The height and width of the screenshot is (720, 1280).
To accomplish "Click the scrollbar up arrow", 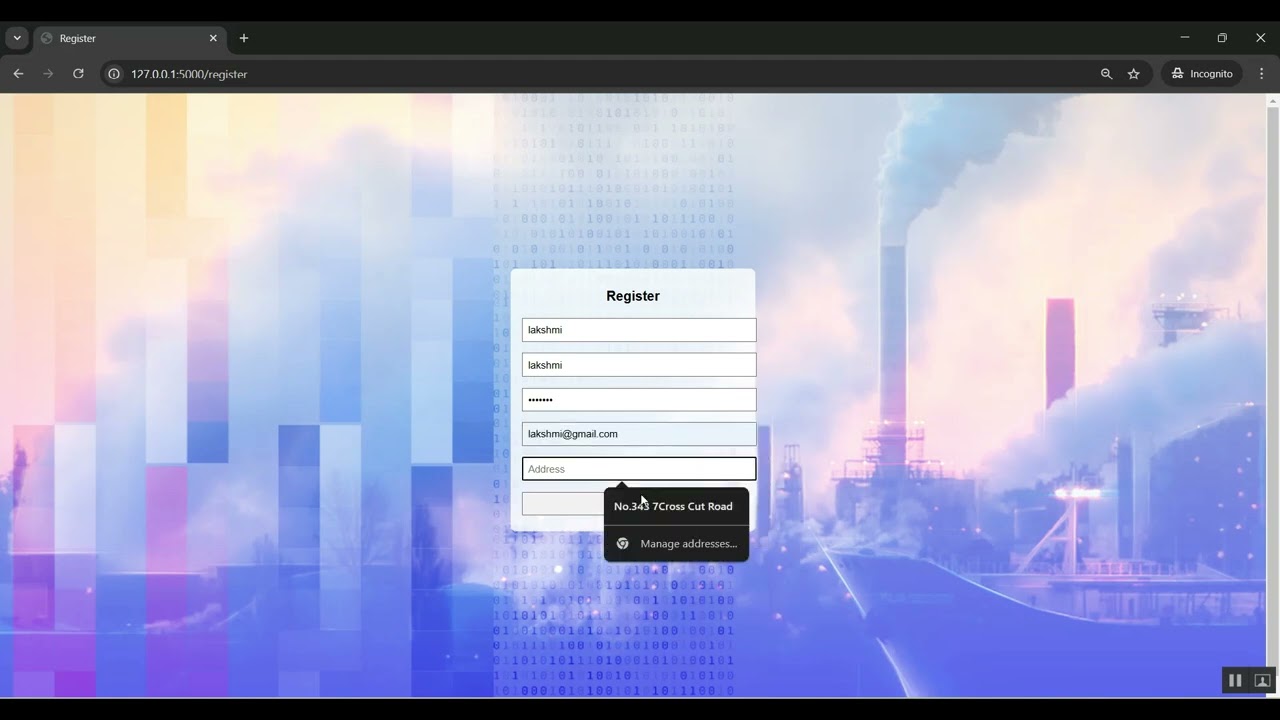I will coord(1273,101).
